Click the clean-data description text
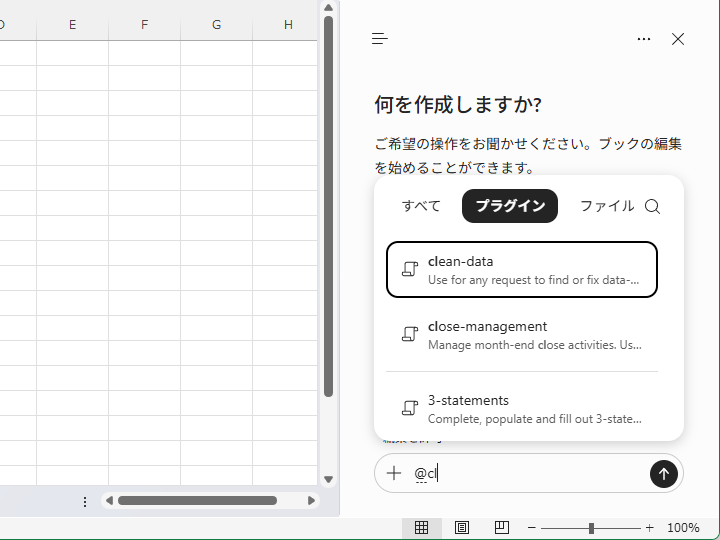The width and height of the screenshot is (720, 540). point(533,280)
